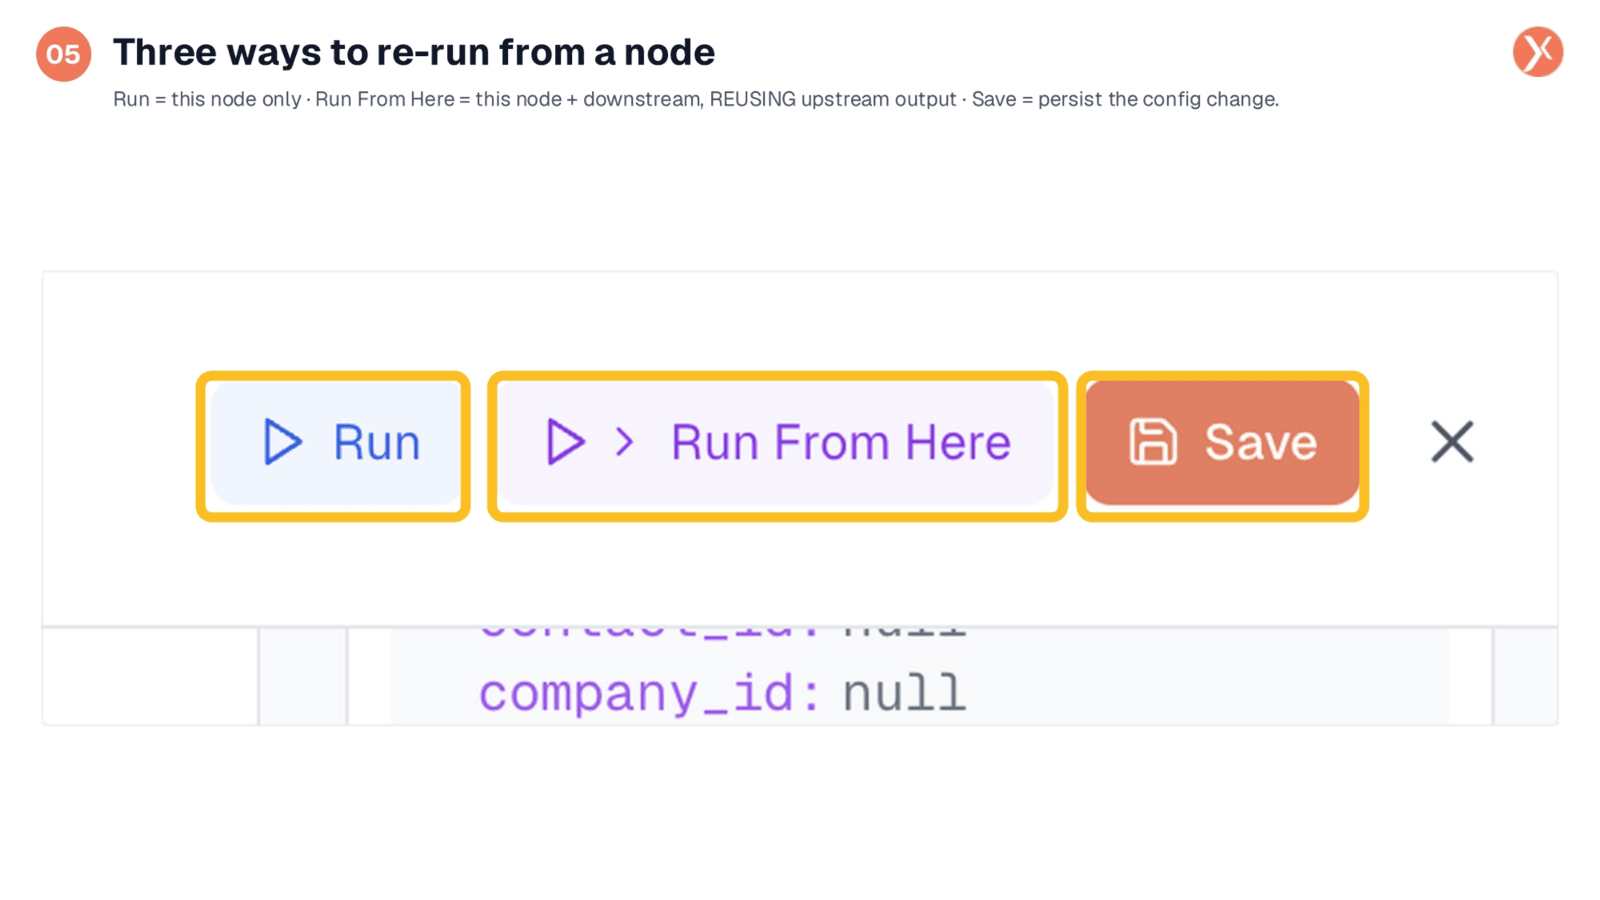The width and height of the screenshot is (1600, 900).
Task: Click the Run From Here button
Action: click(777, 443)
